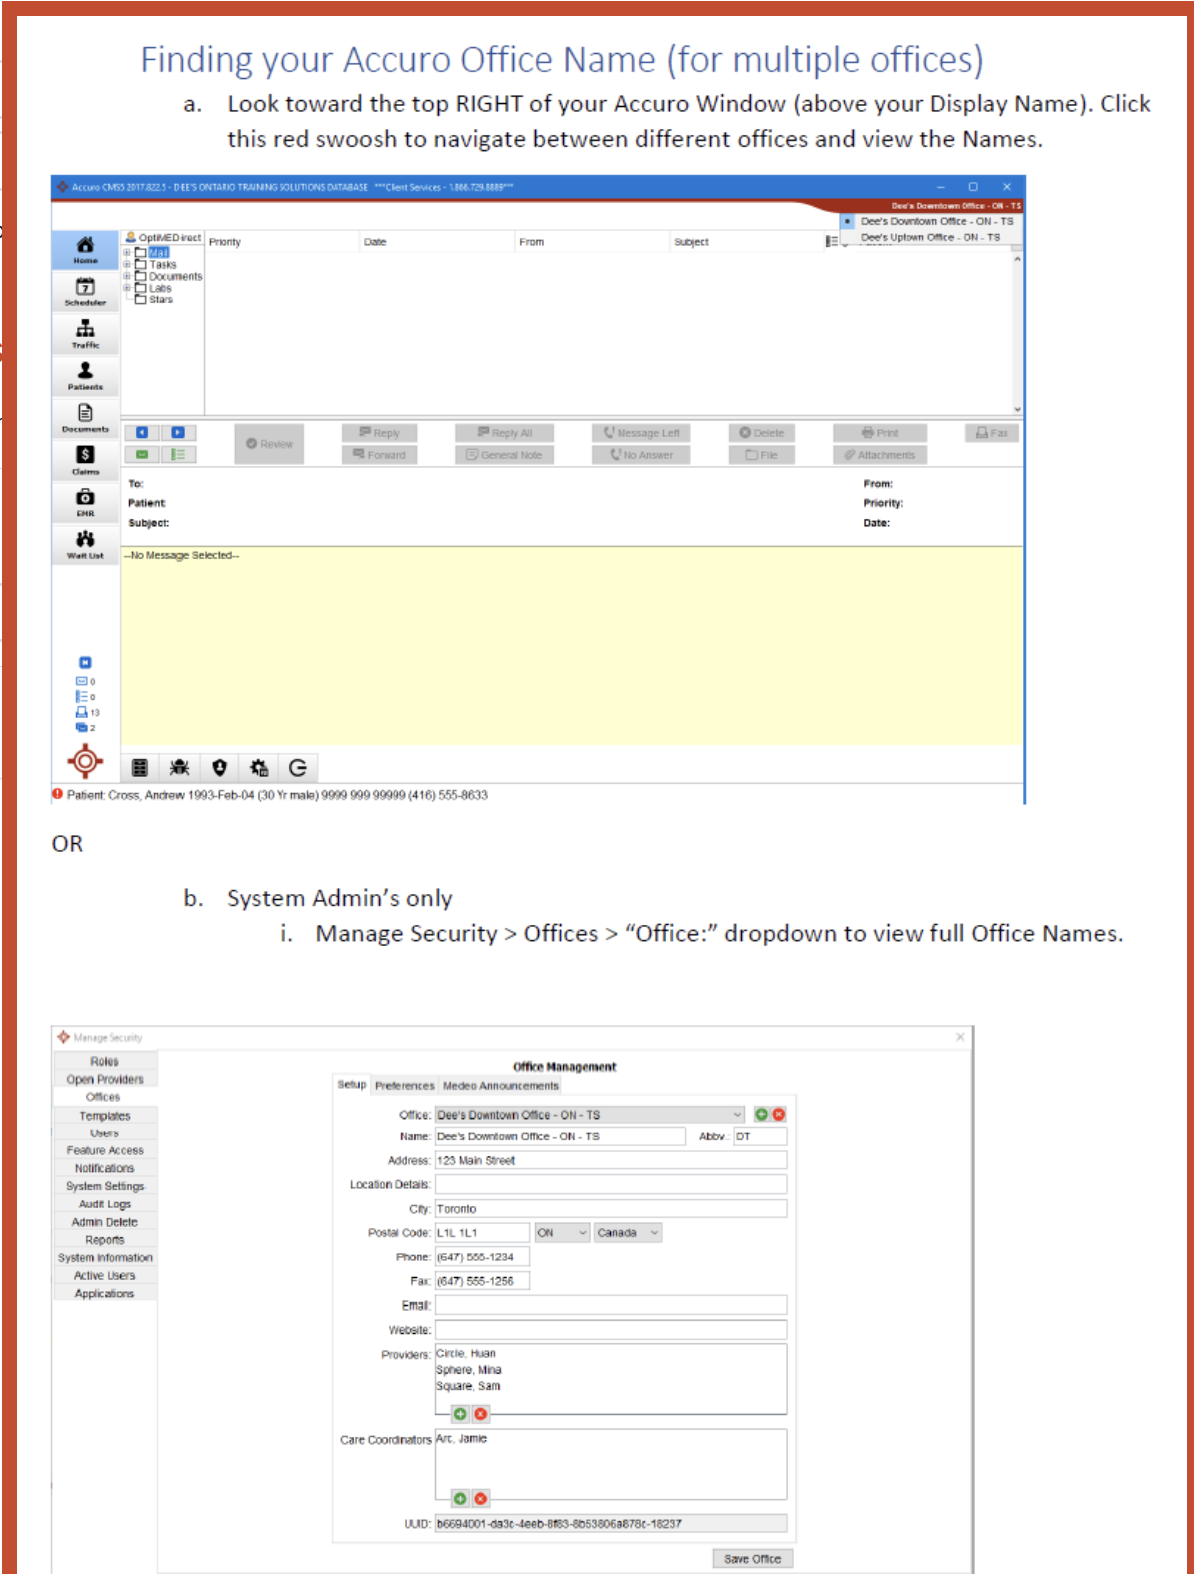
Task: Click the green add provider icon
Action: click(x=460, y=1414)
